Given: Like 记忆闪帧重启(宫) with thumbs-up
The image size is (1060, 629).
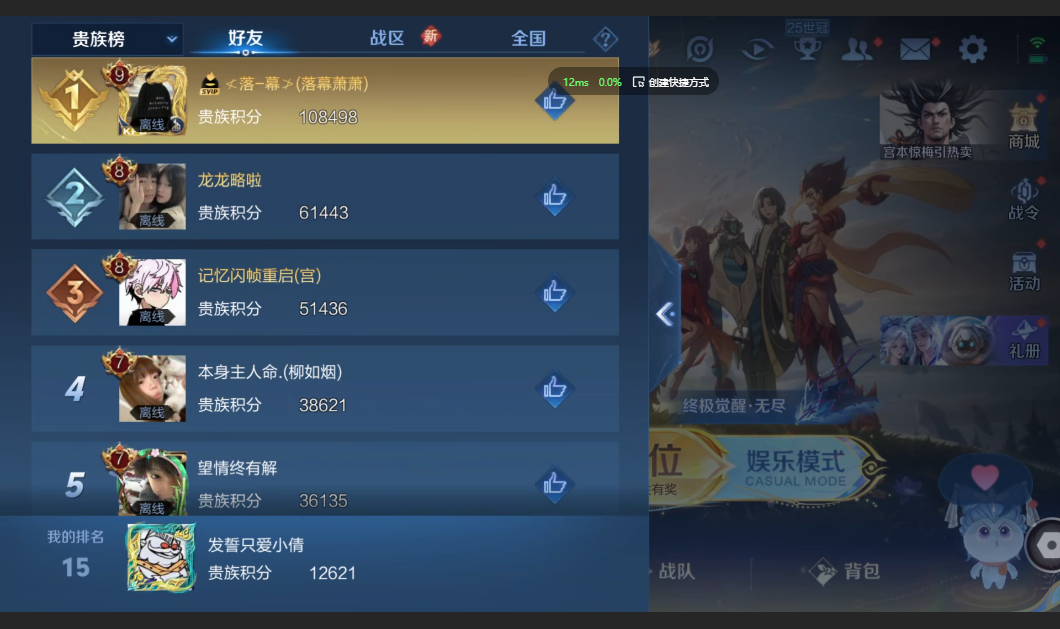Looking at the screenshot, I should tap(554, 292).
